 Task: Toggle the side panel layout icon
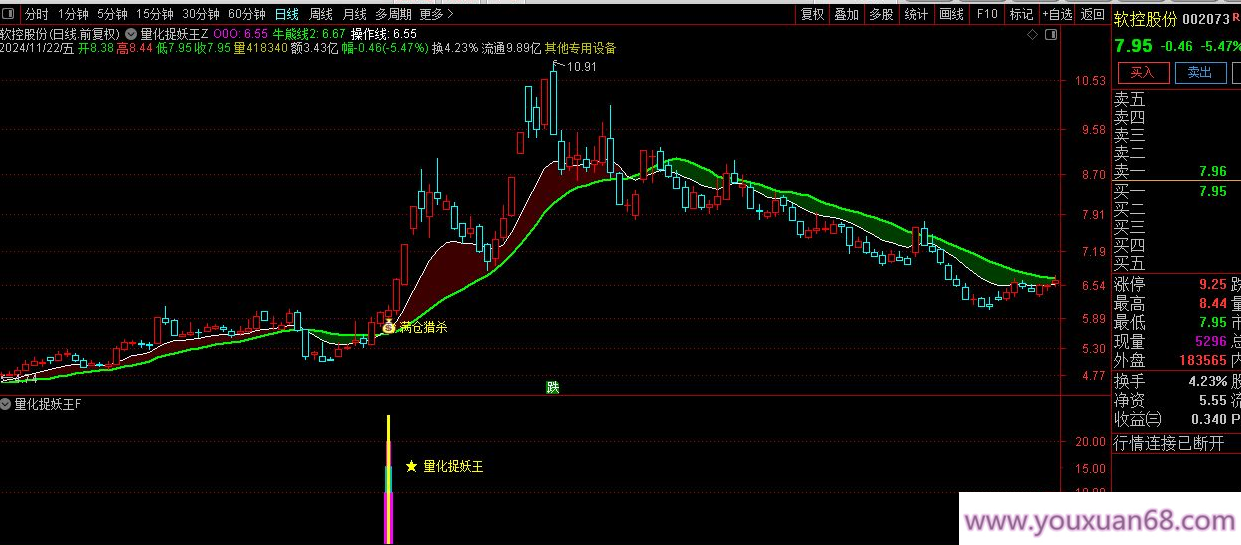coord(1050,34)
